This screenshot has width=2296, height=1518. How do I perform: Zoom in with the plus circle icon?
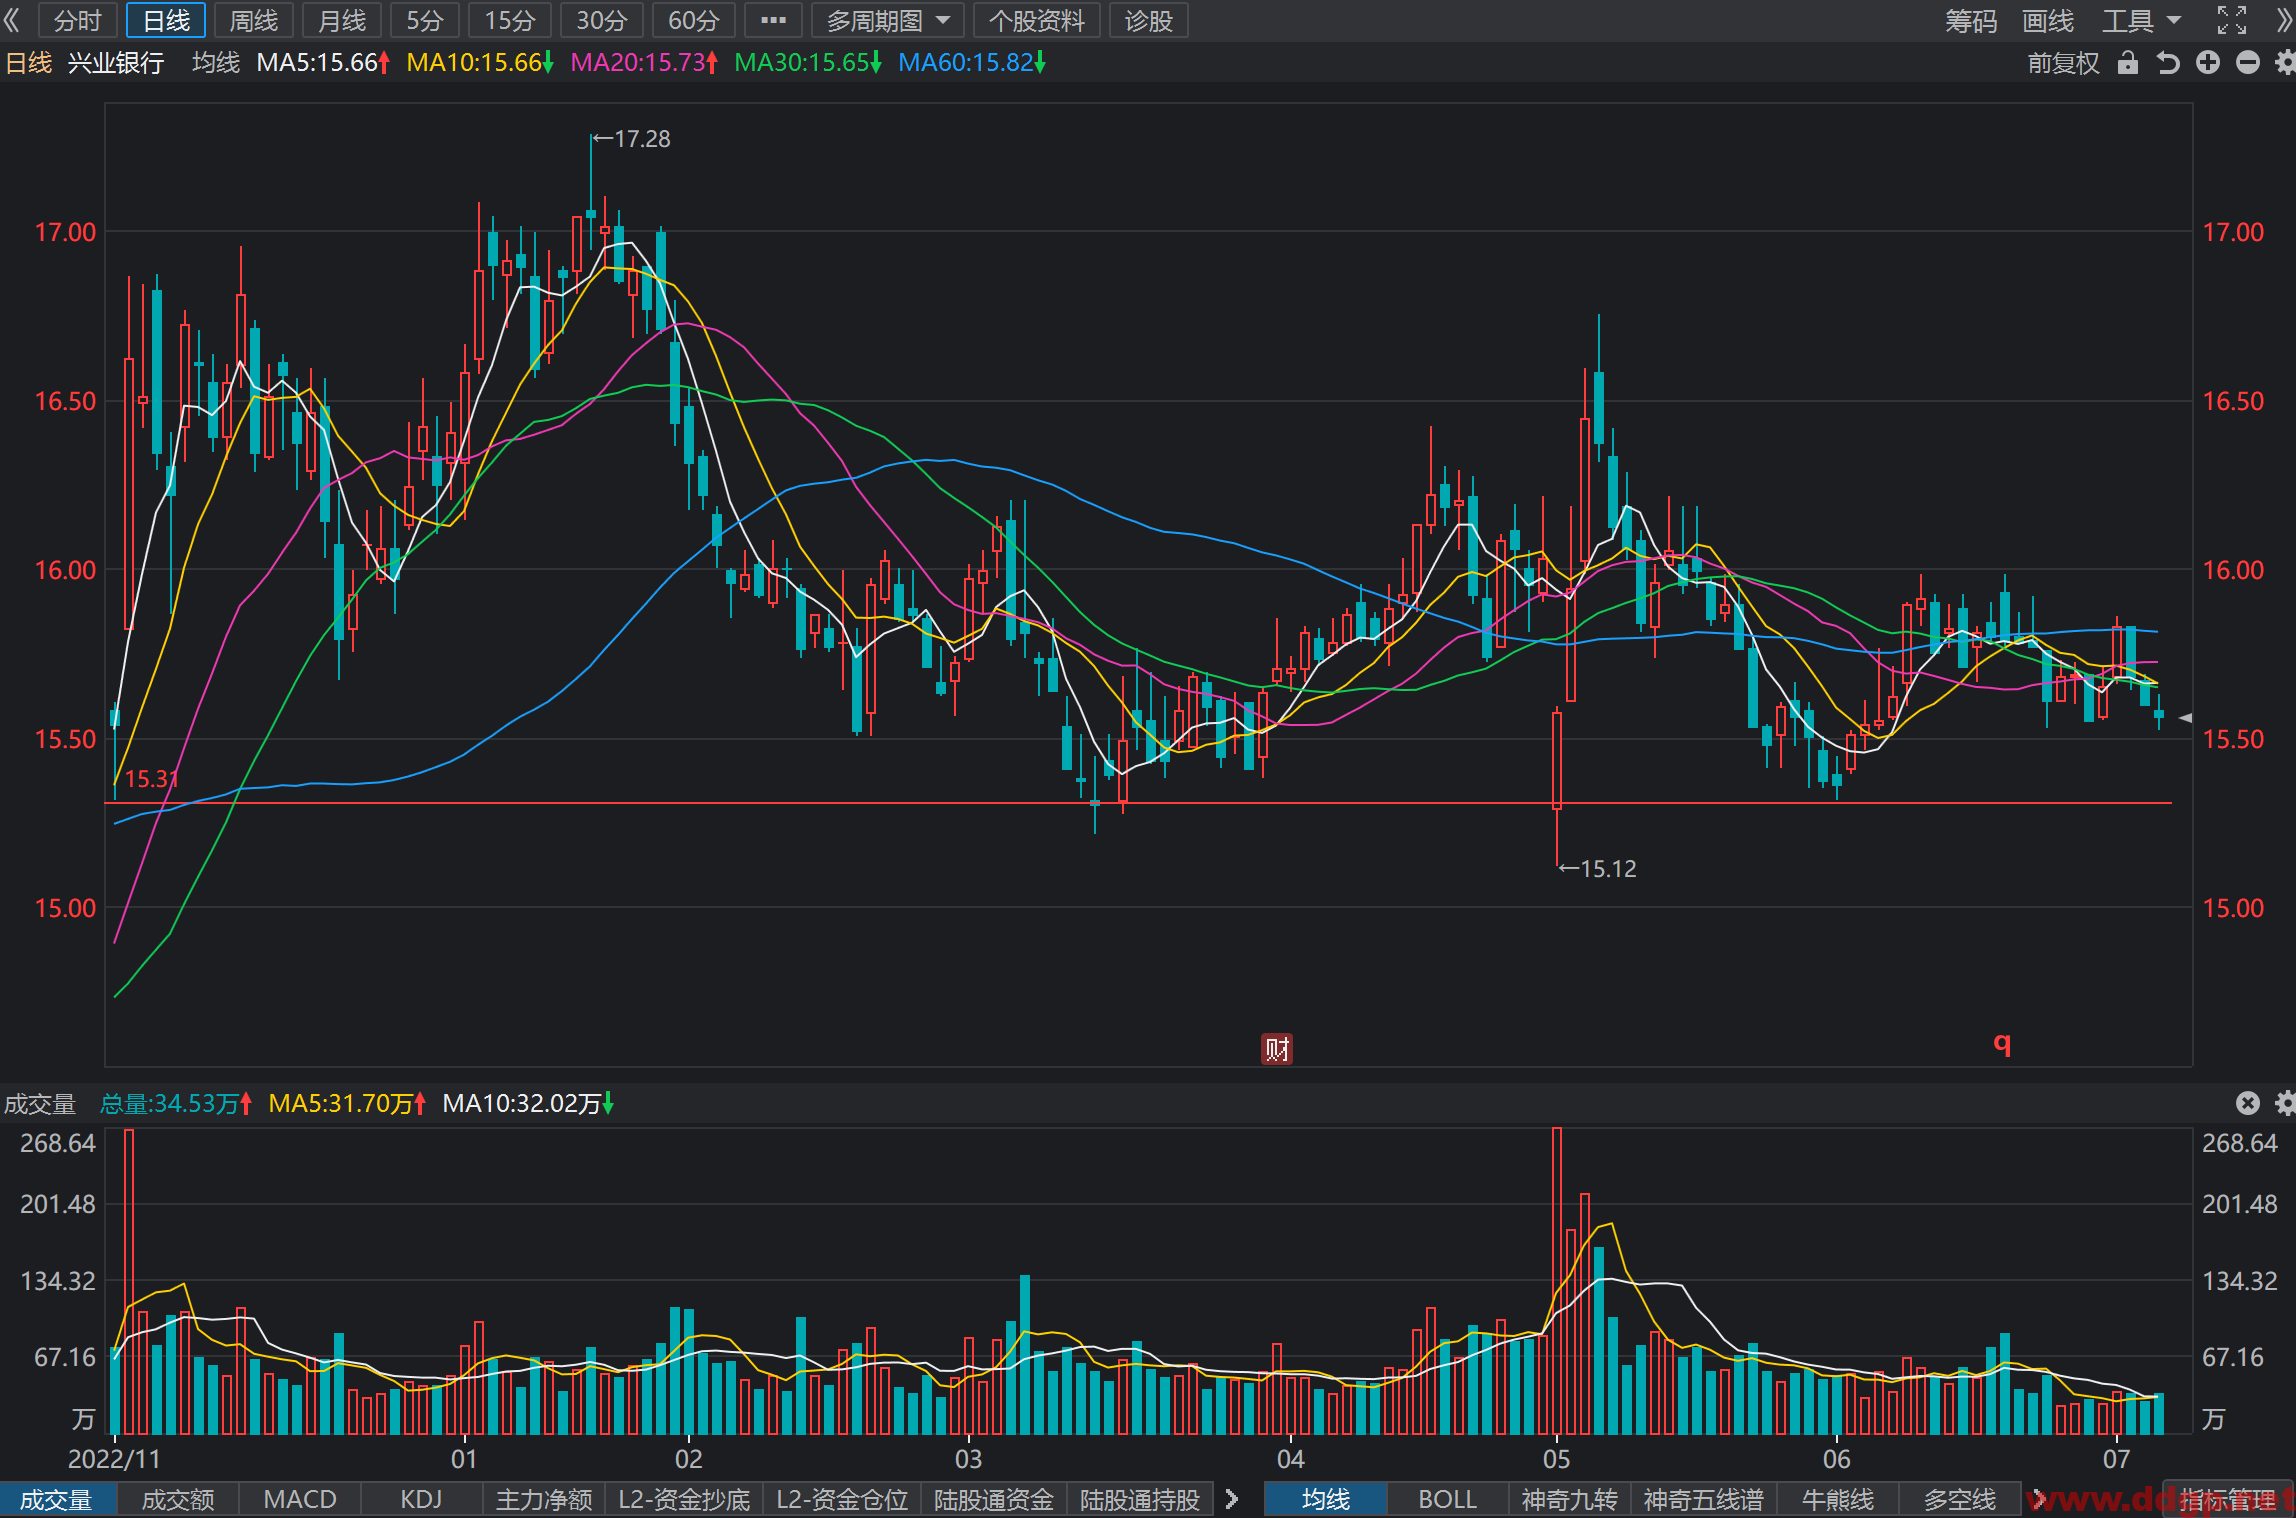pyautogui.click(x=2208, y=63)
